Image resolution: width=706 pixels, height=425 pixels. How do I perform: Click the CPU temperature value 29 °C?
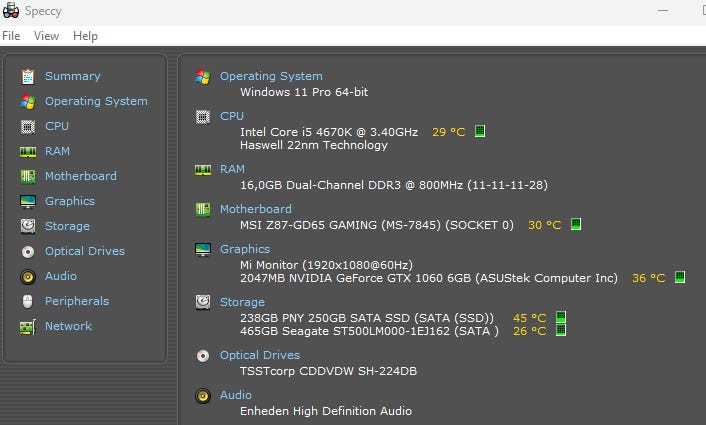coord(448,132)
